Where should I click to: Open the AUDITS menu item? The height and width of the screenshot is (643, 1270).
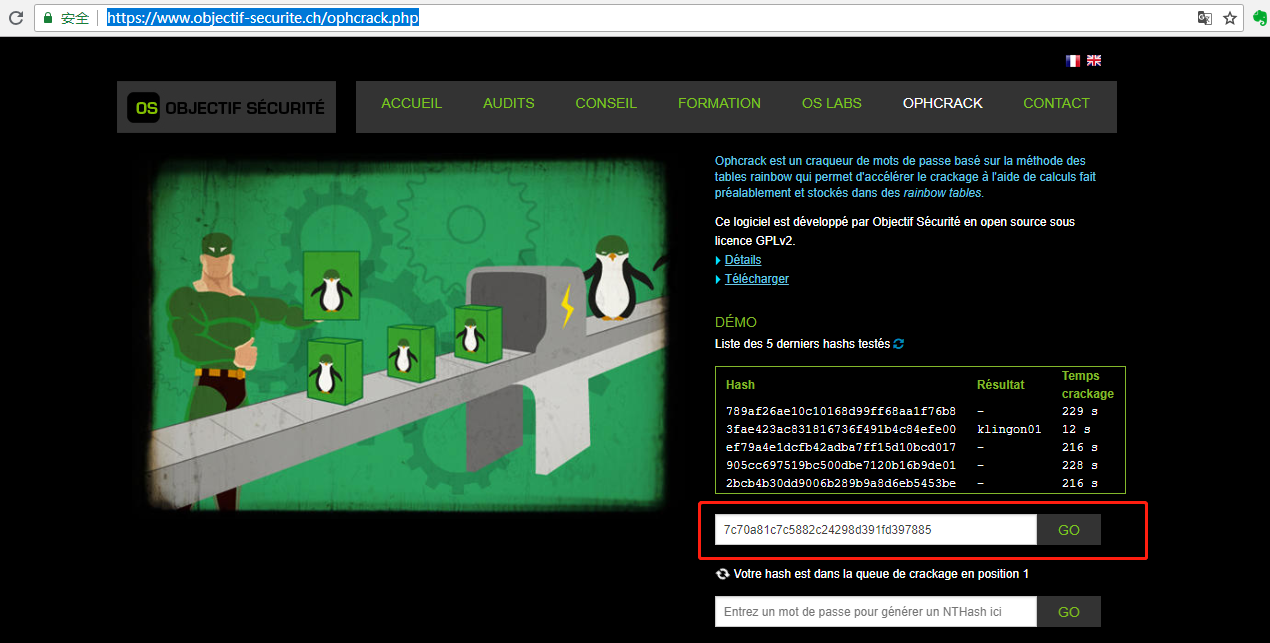508,103
